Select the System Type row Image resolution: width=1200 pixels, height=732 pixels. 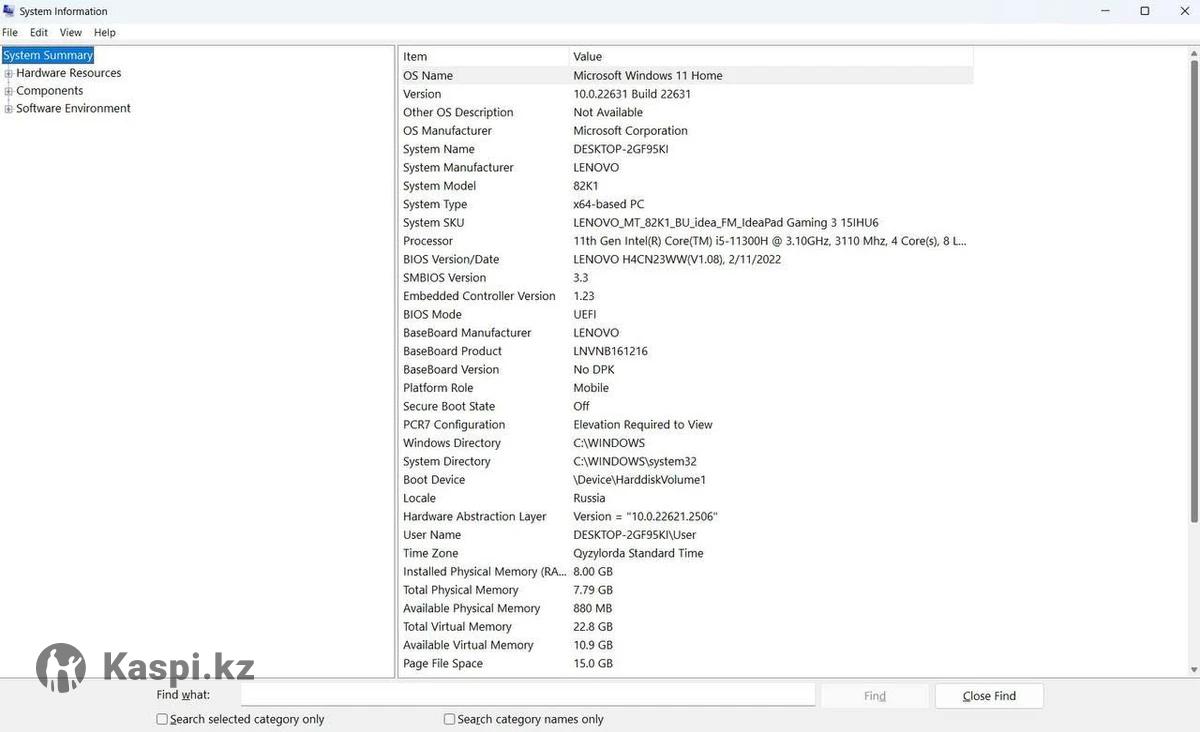pyautogui.click(x=686, y=204)
